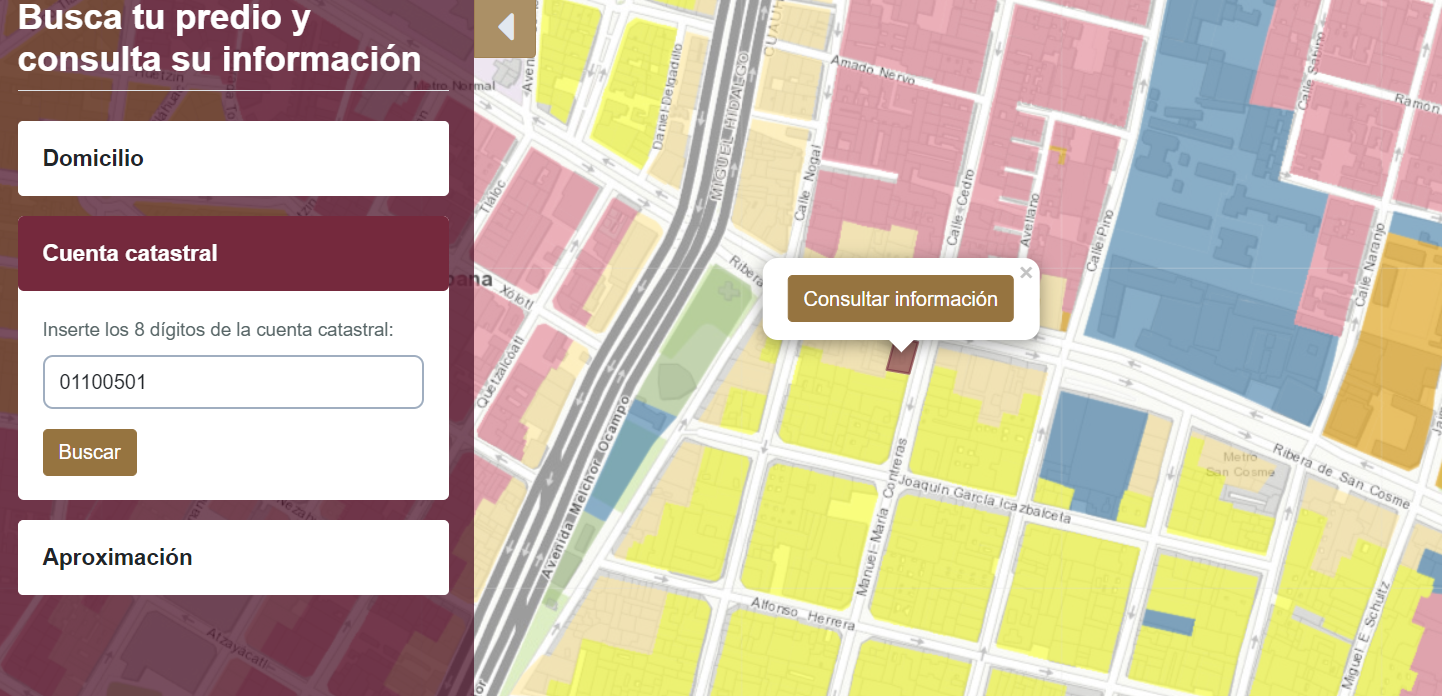The width and height of the screenshot is (1442, 696).
Task: Click the Consultar información button
Action: (x=901, y=299)
